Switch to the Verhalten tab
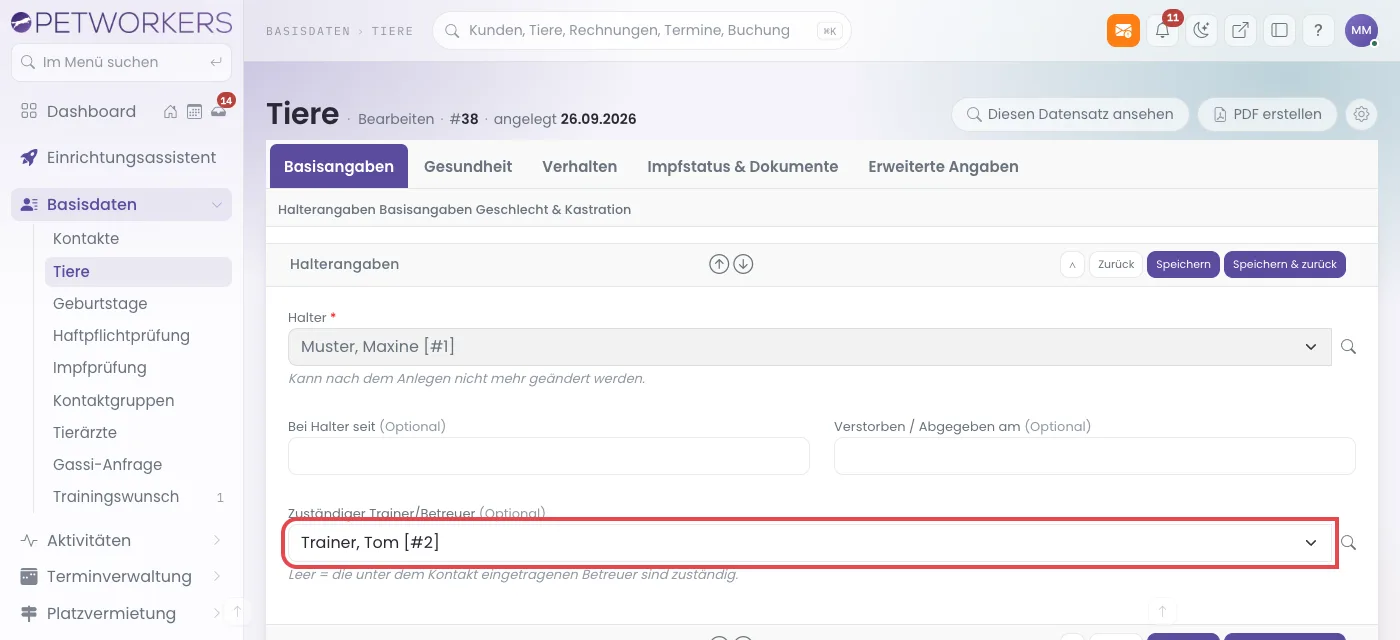 pyautogui.click(x=580, y=167)
